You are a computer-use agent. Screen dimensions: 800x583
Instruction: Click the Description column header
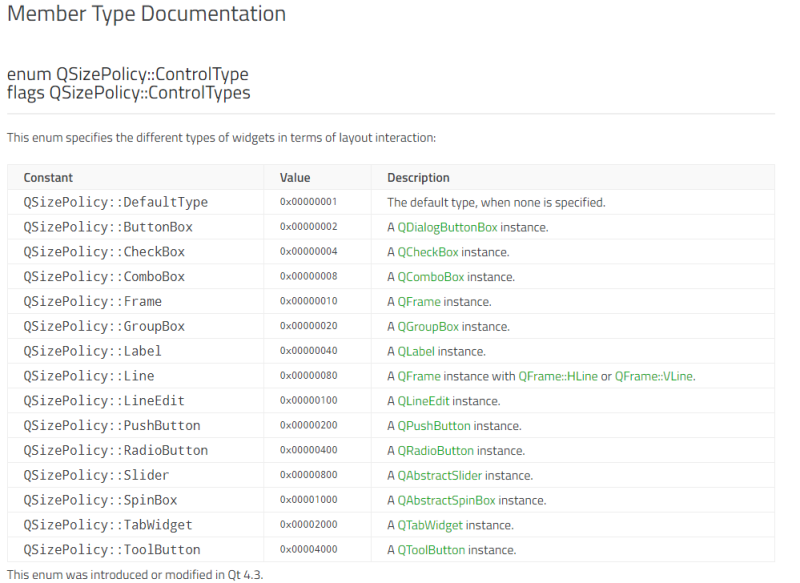tap(418, 178)
